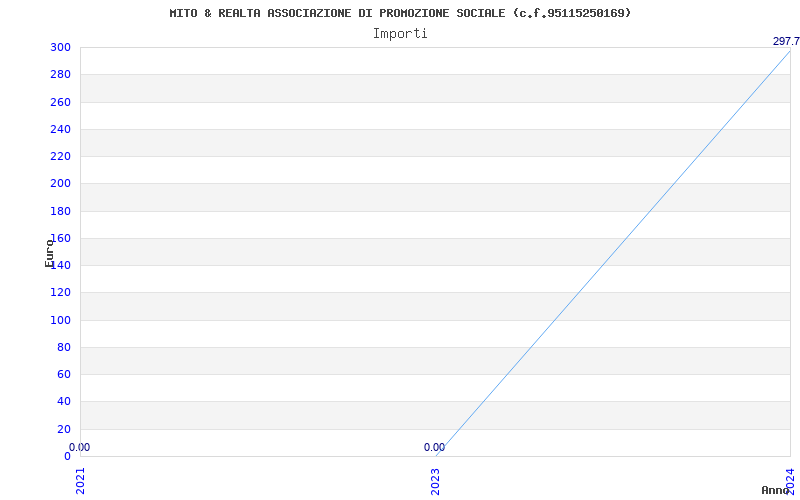Select the 297.7 data label
This screenshot has height=500, width=800.
786,41
